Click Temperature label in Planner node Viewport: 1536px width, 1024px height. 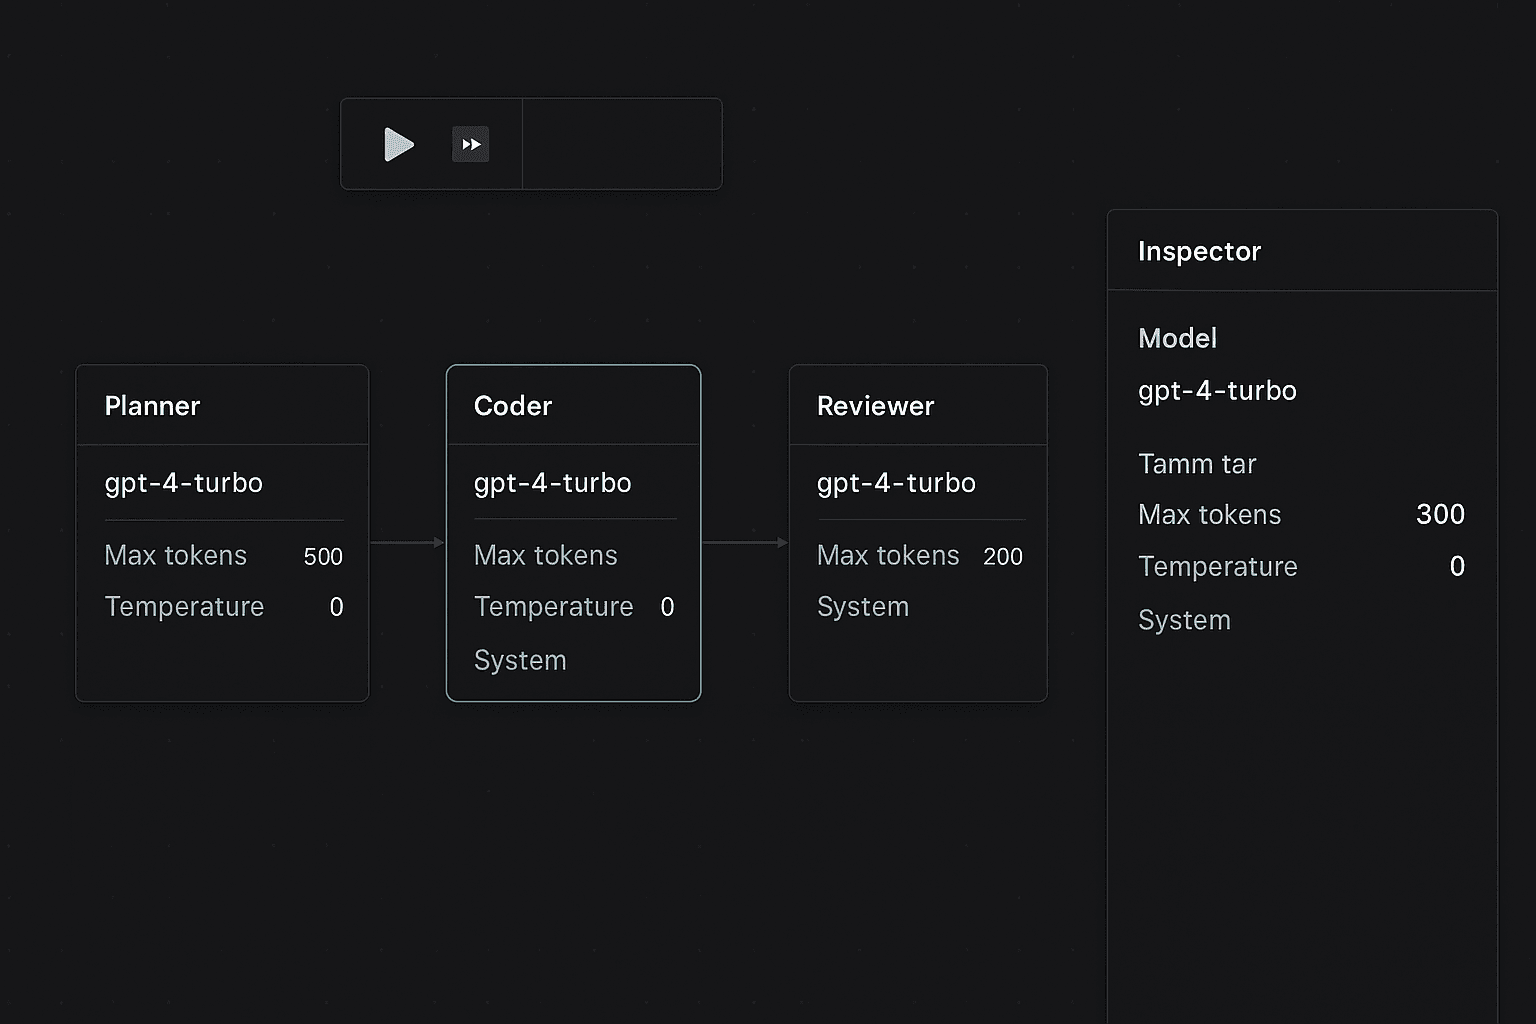click(185, 607)
